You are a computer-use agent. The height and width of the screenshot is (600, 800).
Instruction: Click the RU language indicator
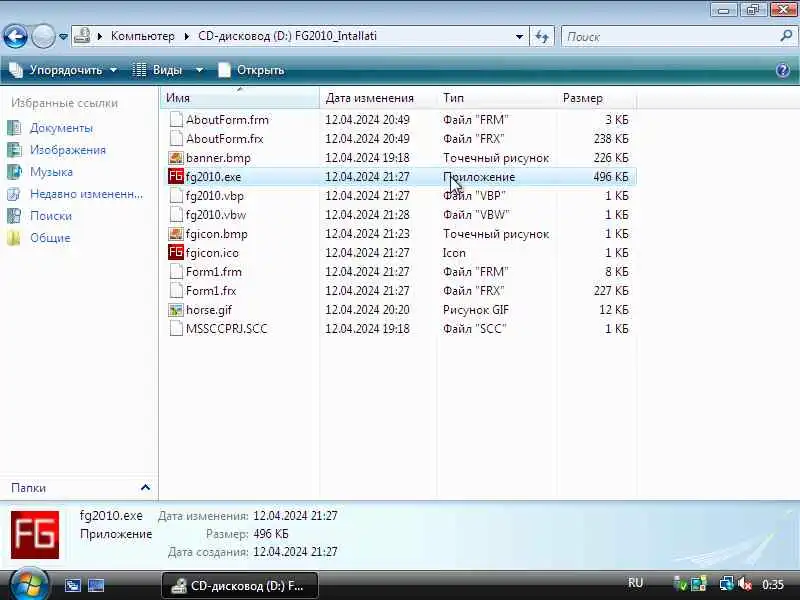pos(635,583)
